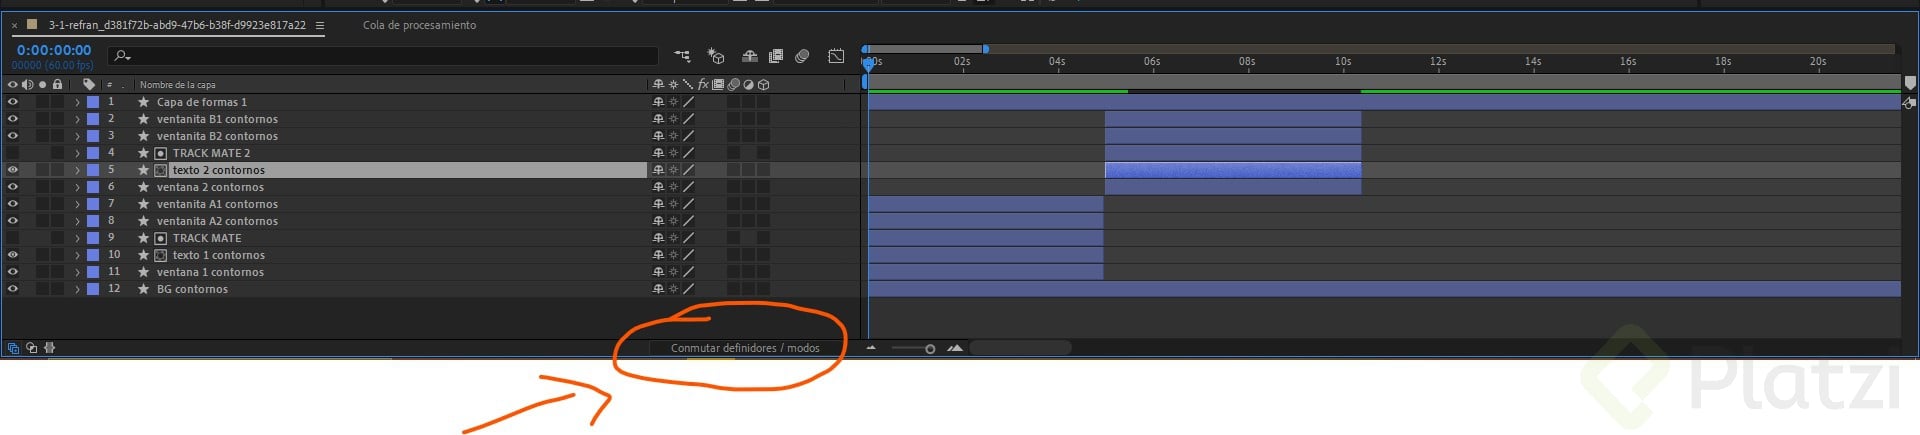Lock the ventana 1 contornos layer
The height and width of the screenshot is (435, 1920).
click(58, 272)
